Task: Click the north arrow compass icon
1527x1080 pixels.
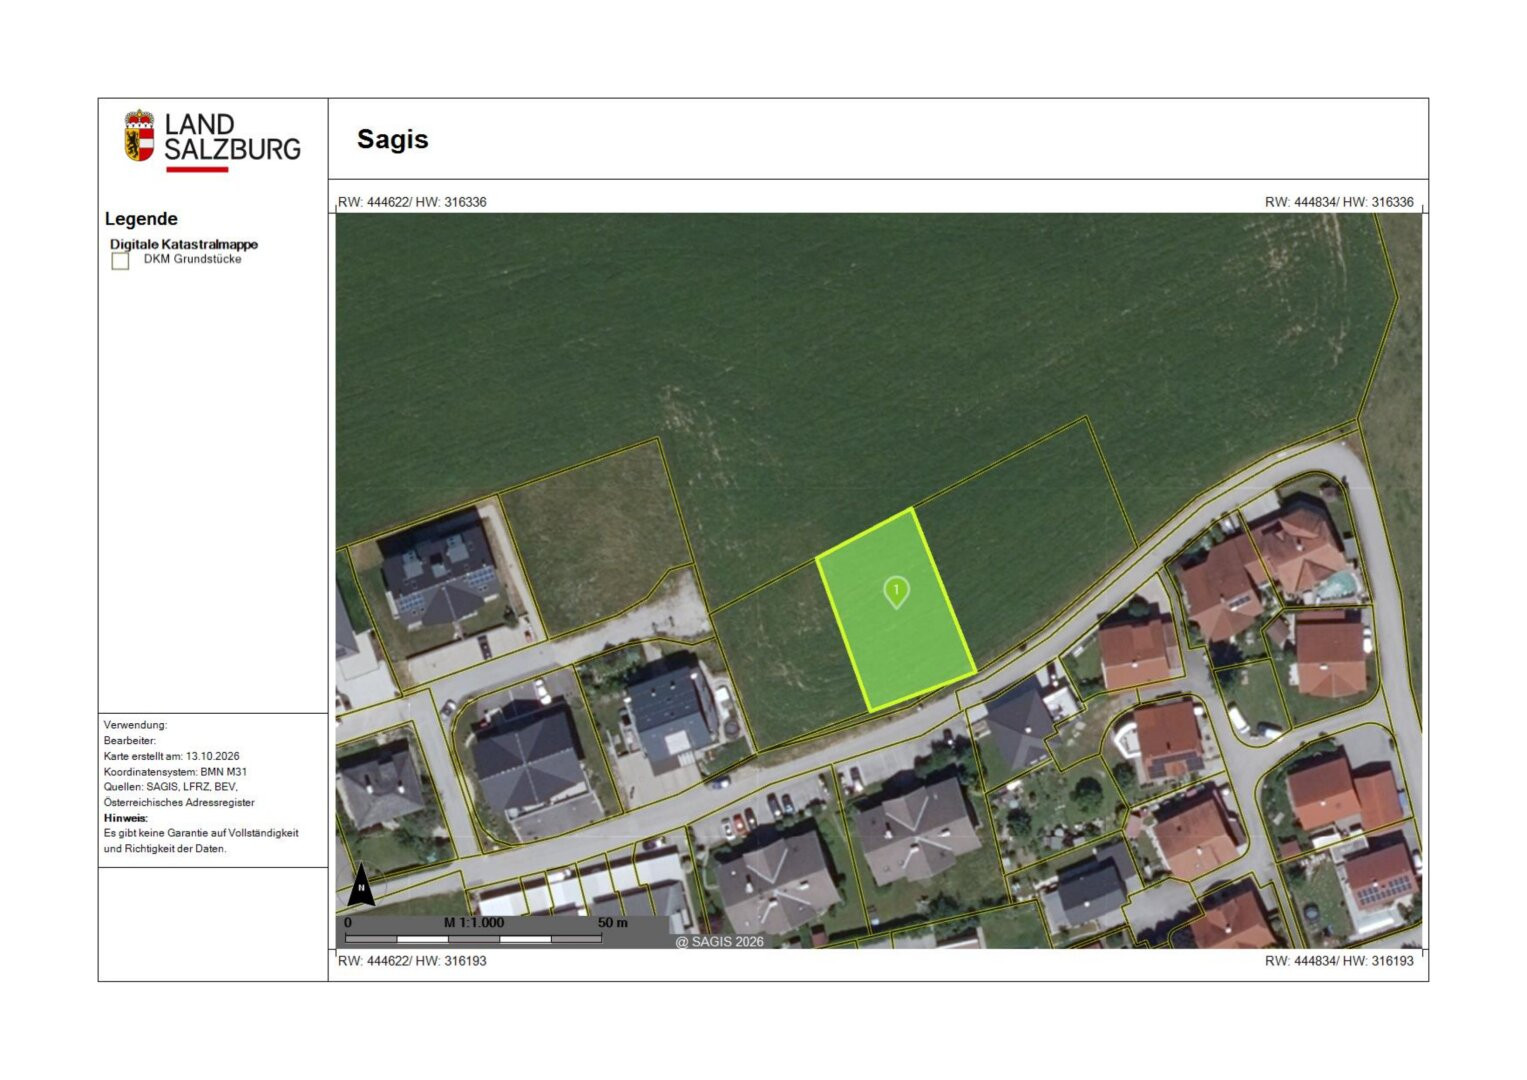Action: pos(361,884)
